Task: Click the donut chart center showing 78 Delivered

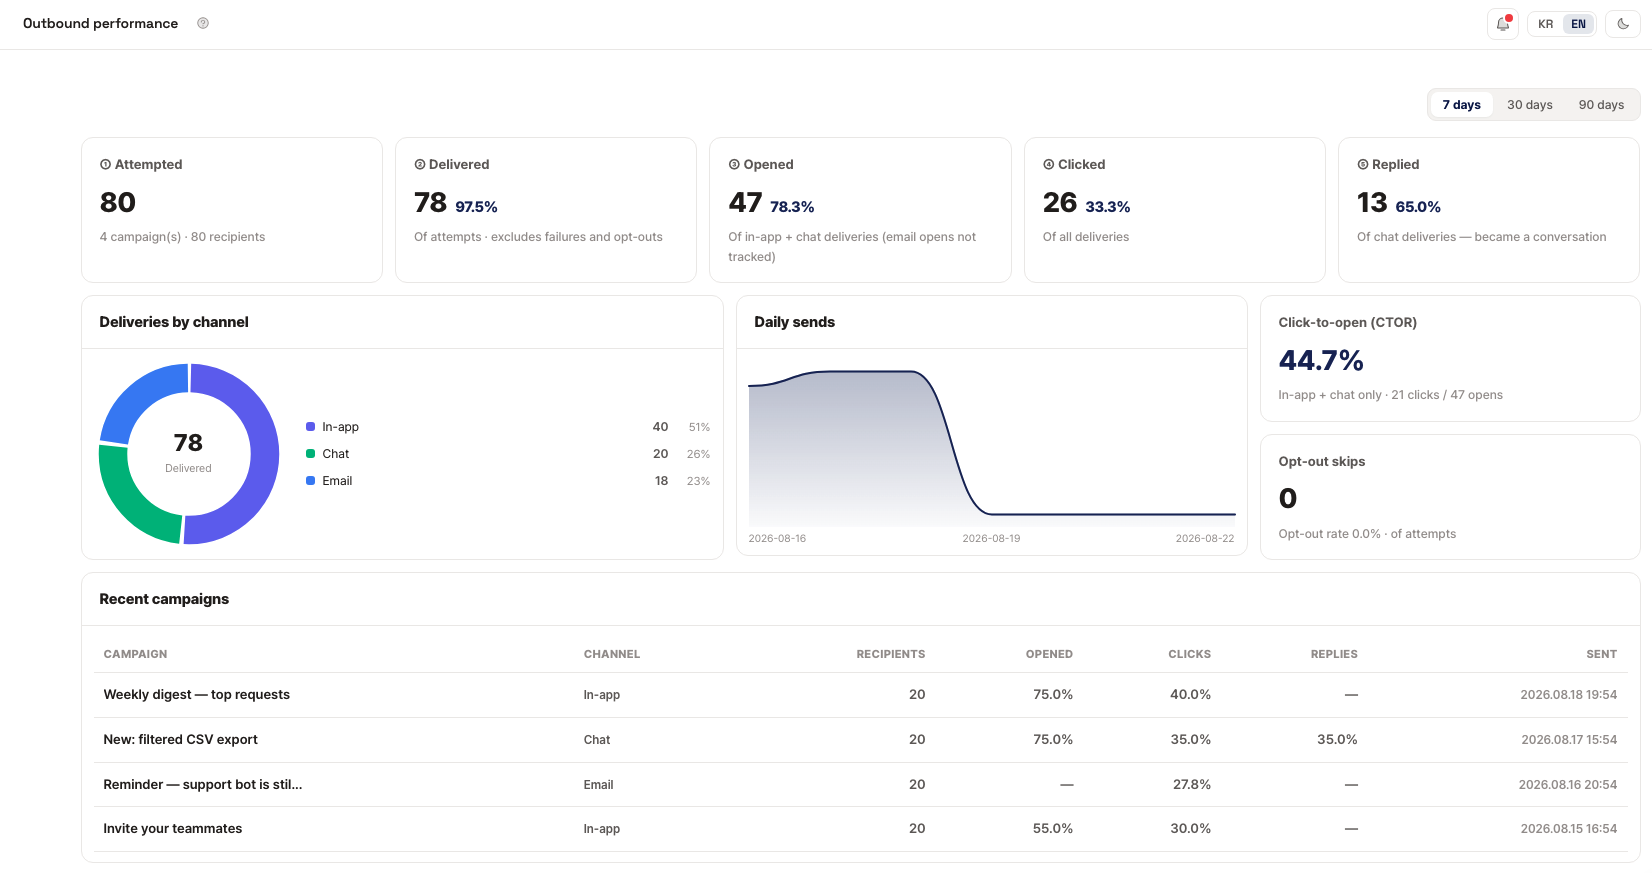Action: coord(189,452)
